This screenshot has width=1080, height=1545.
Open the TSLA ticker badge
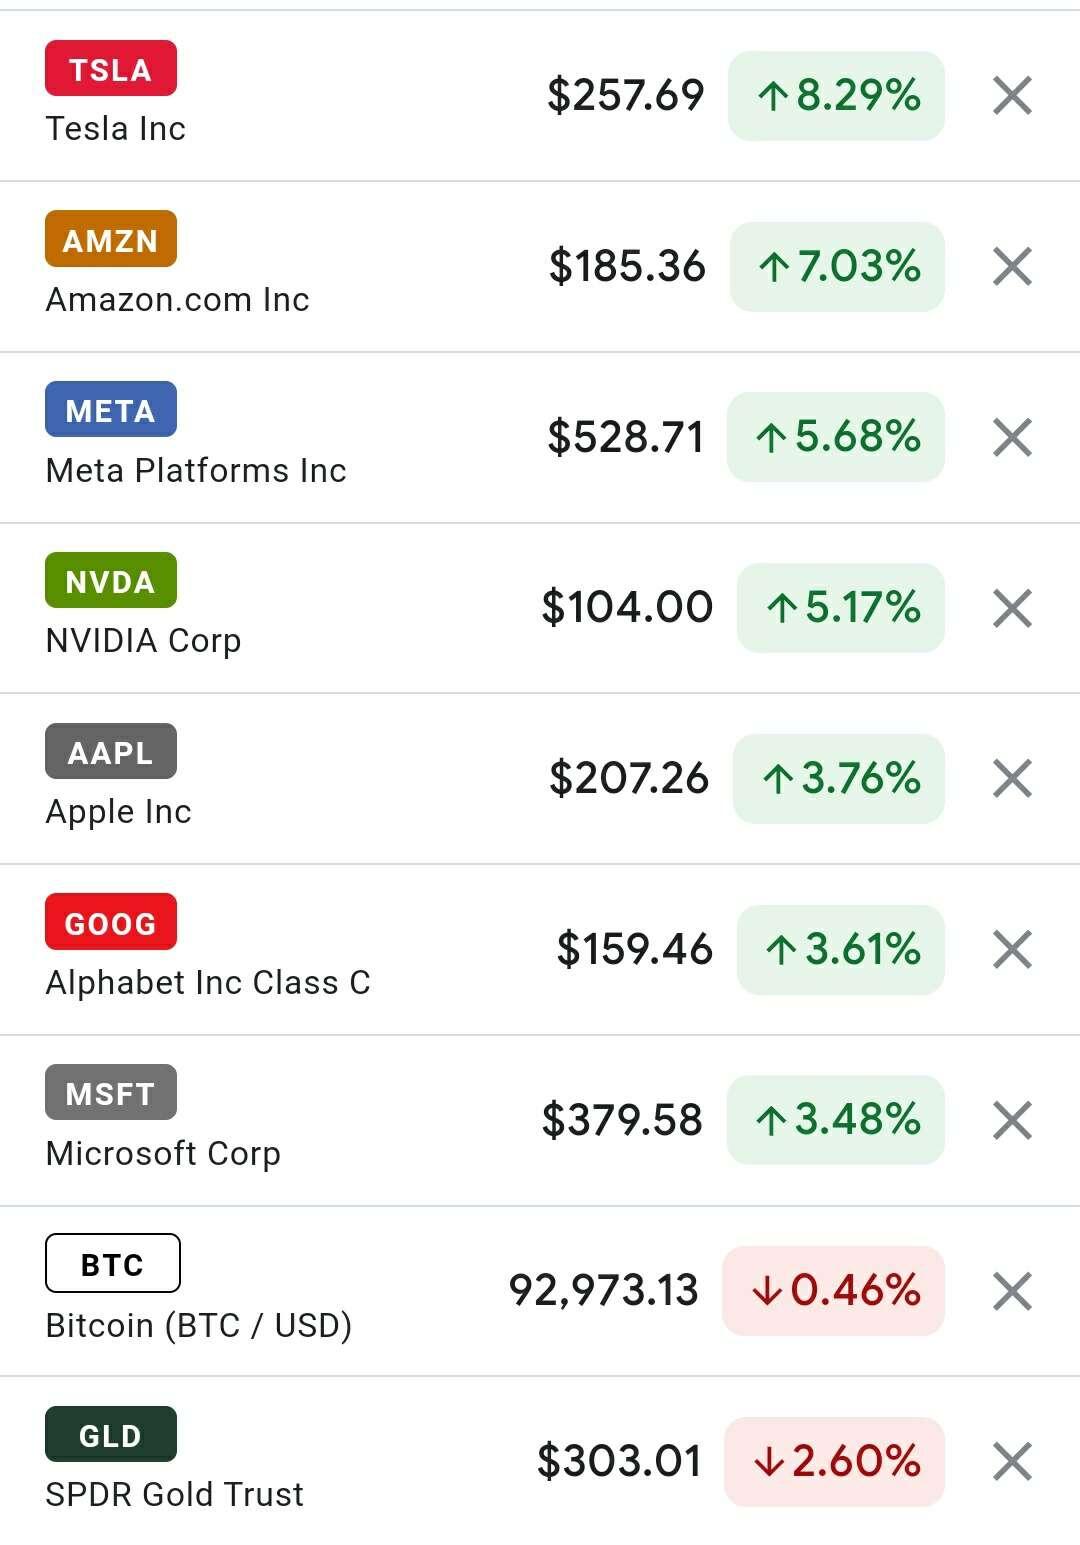tap(111, 69)
